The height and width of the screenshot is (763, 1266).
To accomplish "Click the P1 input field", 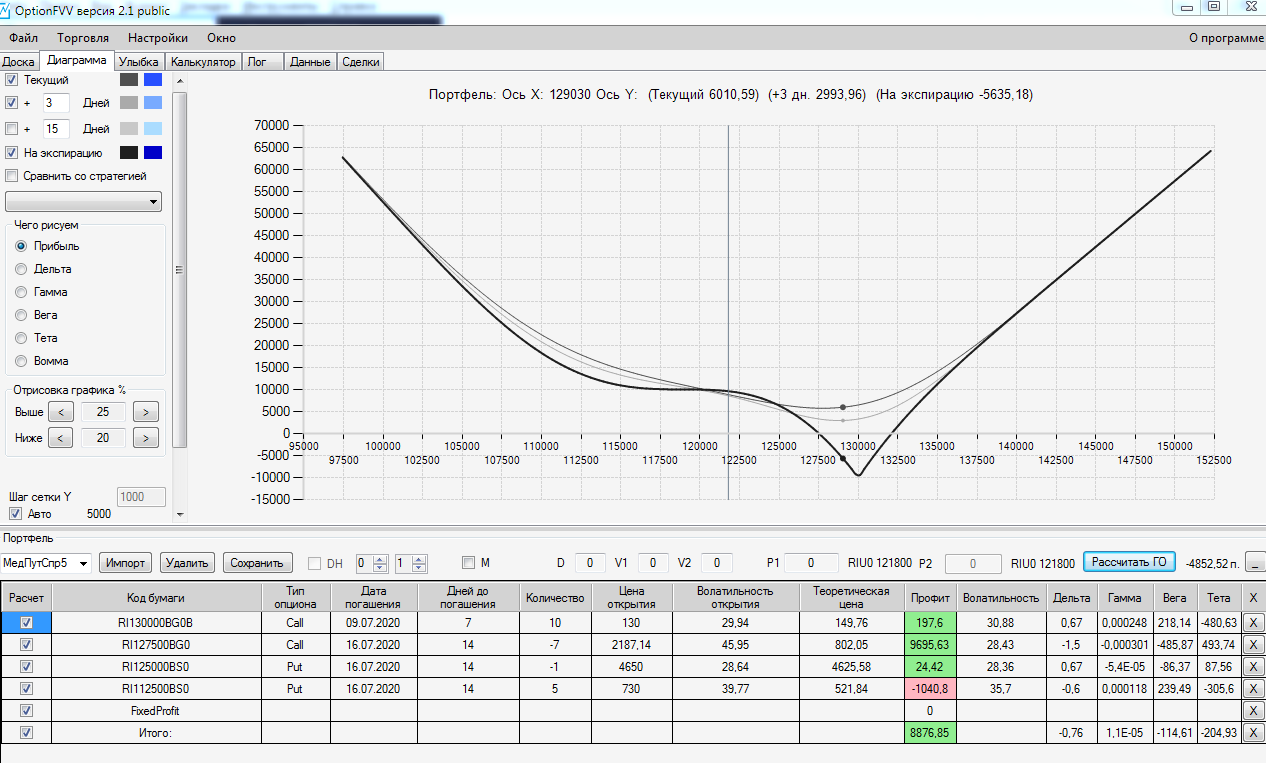I will [811, 563].
